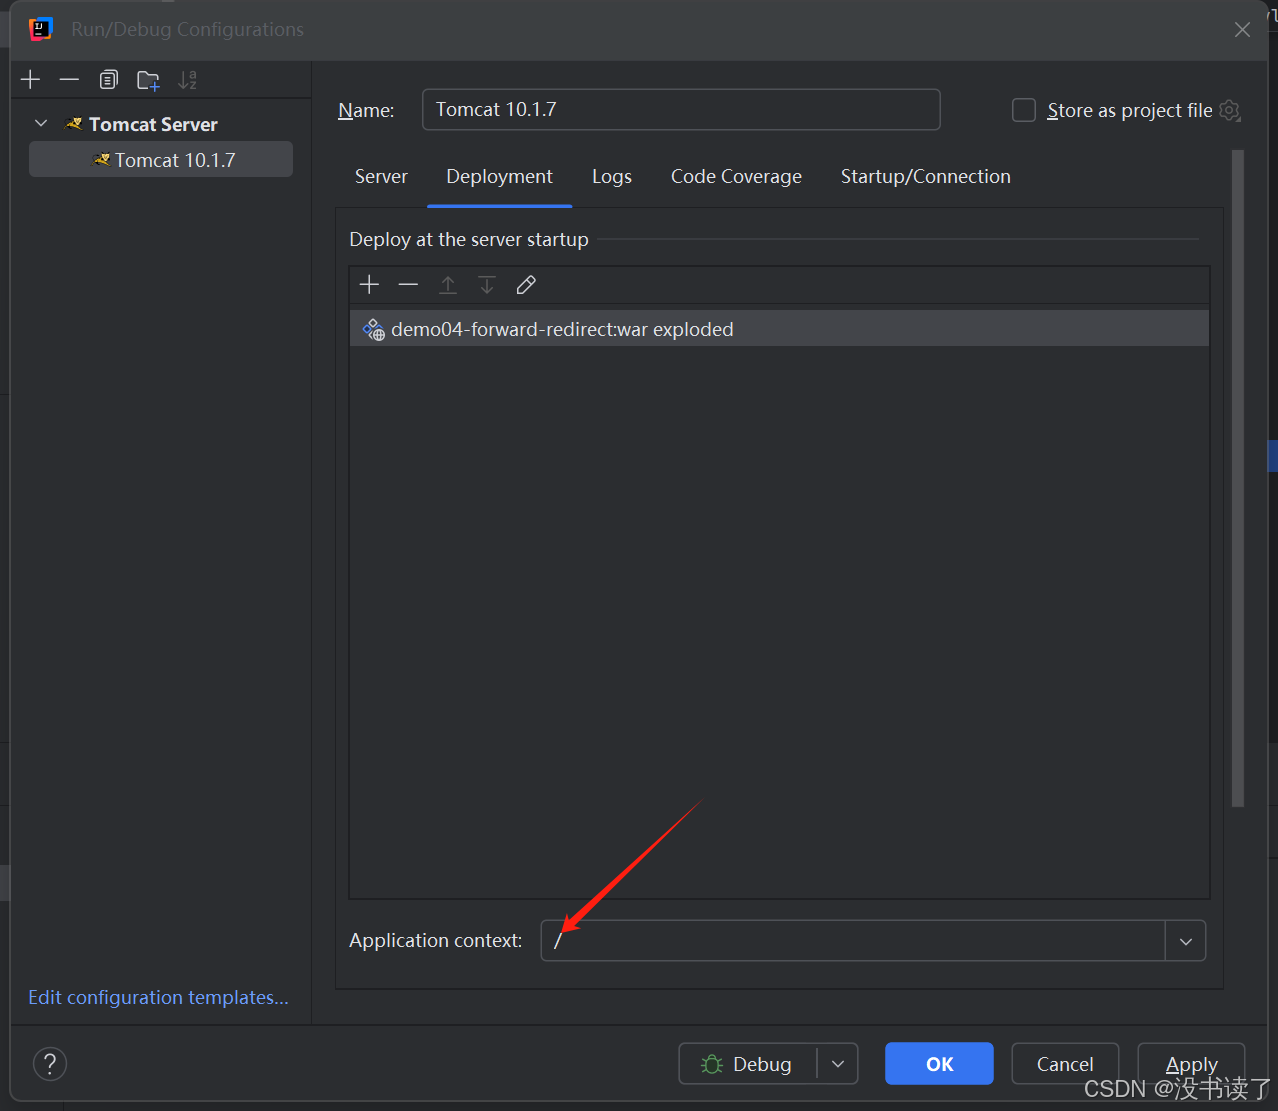Collapse the Tomcat Server tree node
The width and height of the screenshot is (1278, 1111).
(x=41, y=123)
